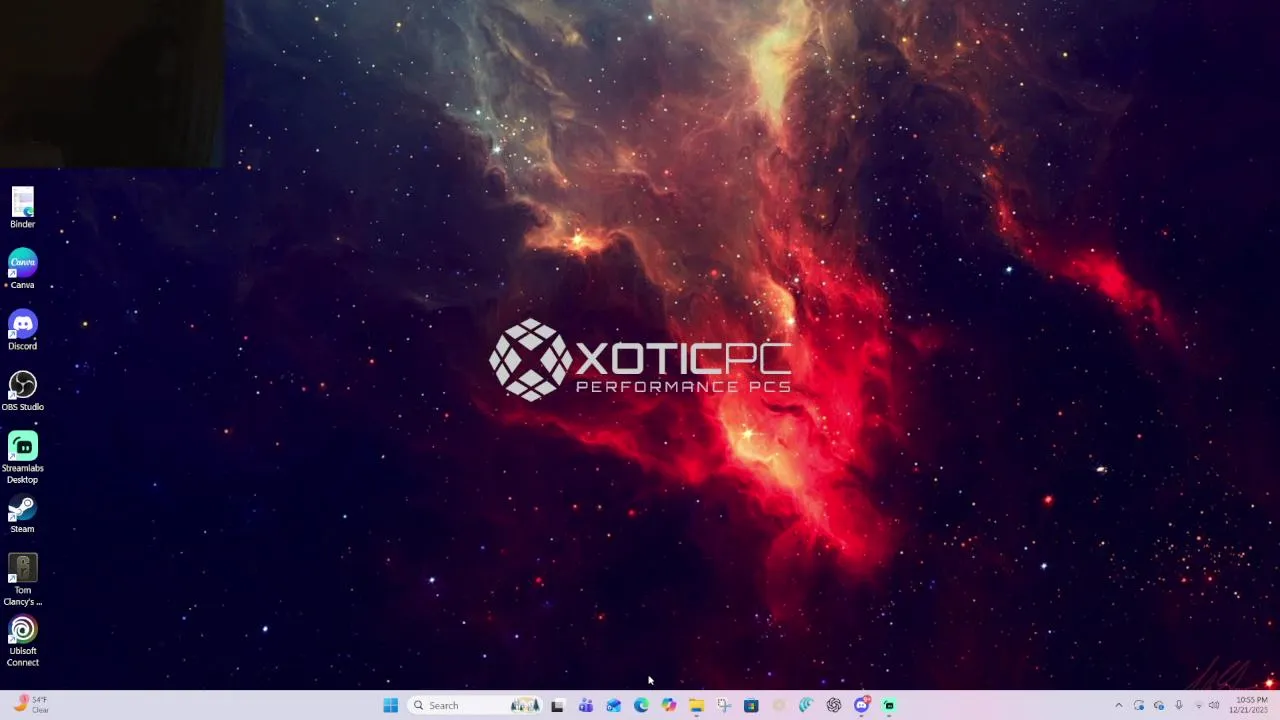
Task: Open Copilot from the taskbar
Action: pos(669,705)
